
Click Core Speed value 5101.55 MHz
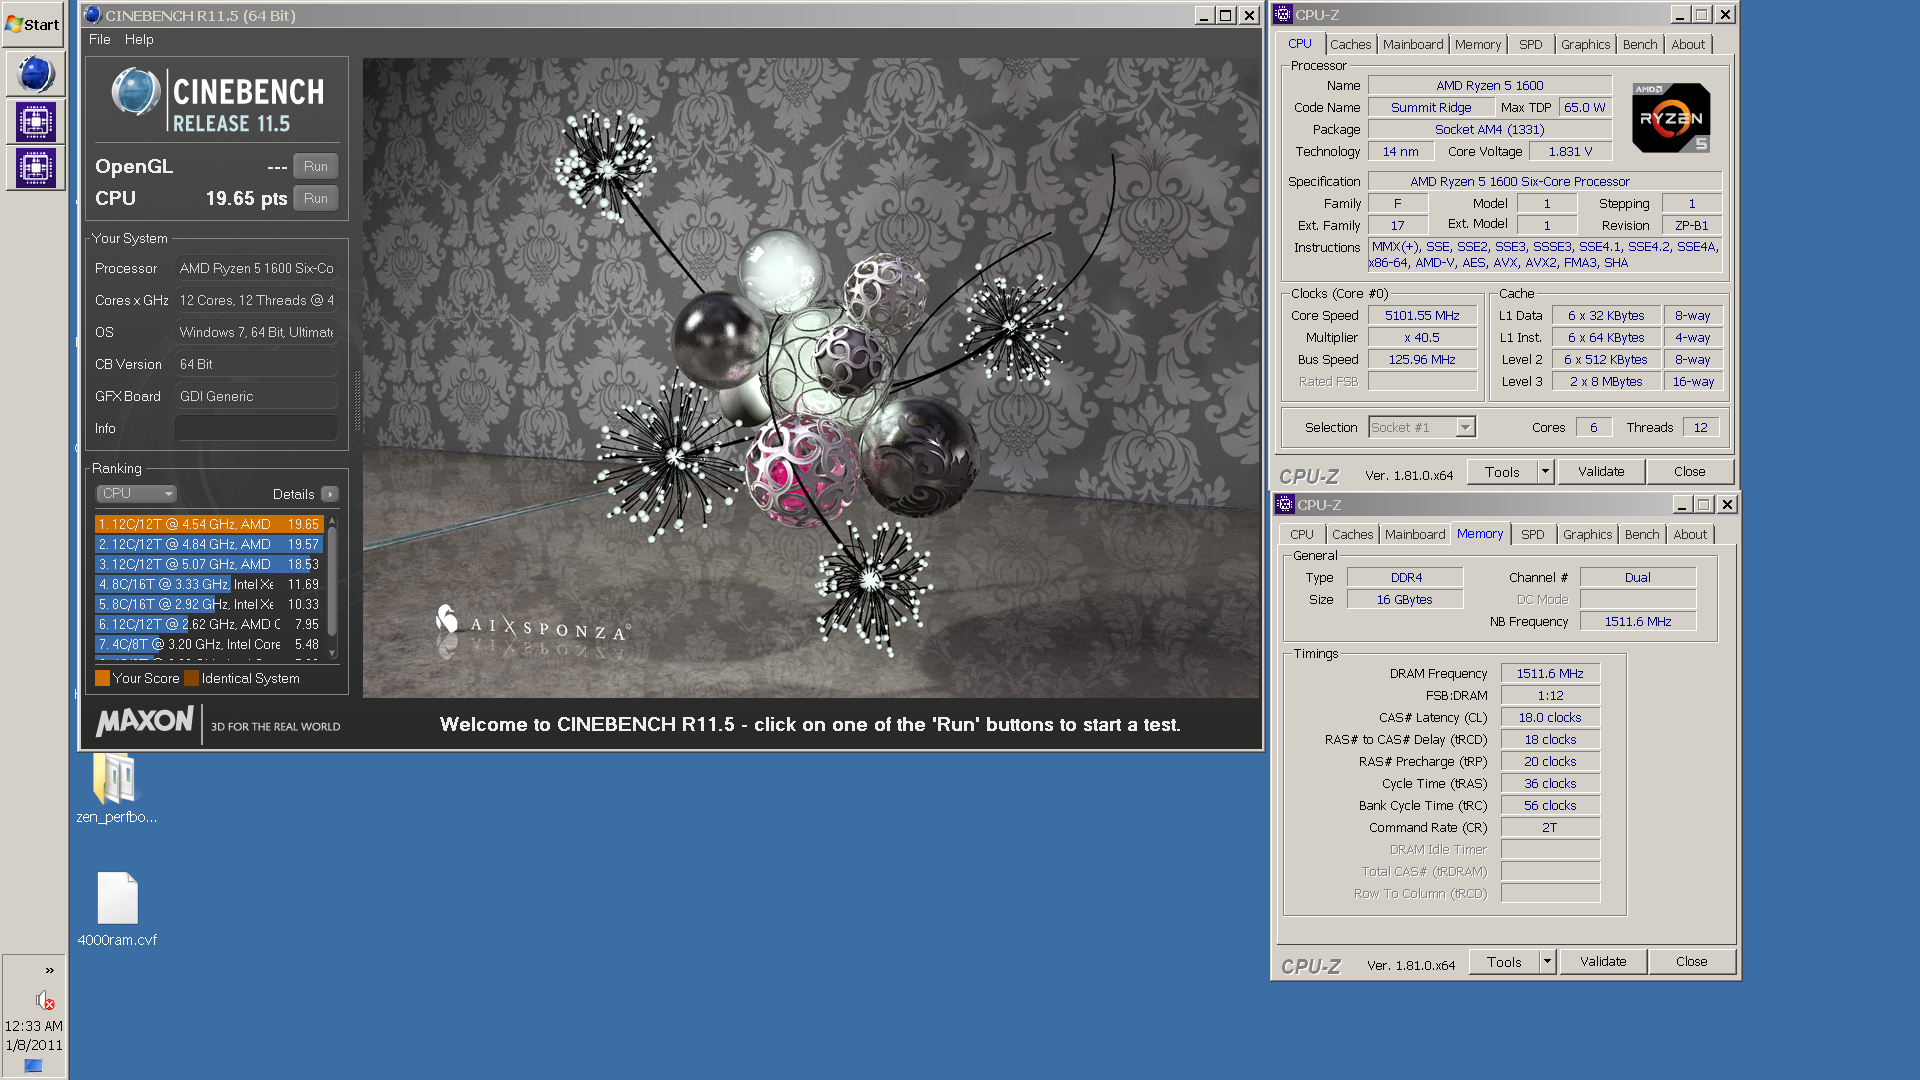coord(1422,316)
